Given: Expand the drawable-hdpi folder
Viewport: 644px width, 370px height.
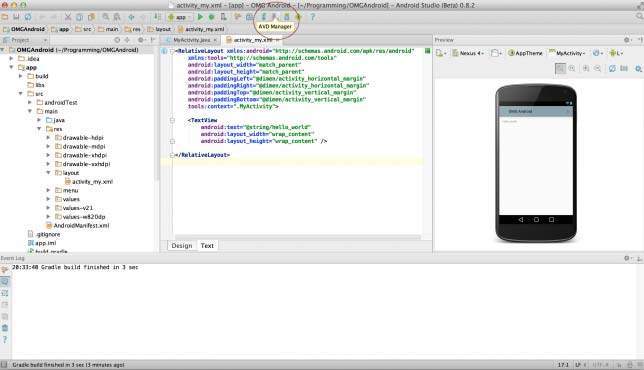Looking at the screenshot, I should pyautogui.click(x=48, y=138).
